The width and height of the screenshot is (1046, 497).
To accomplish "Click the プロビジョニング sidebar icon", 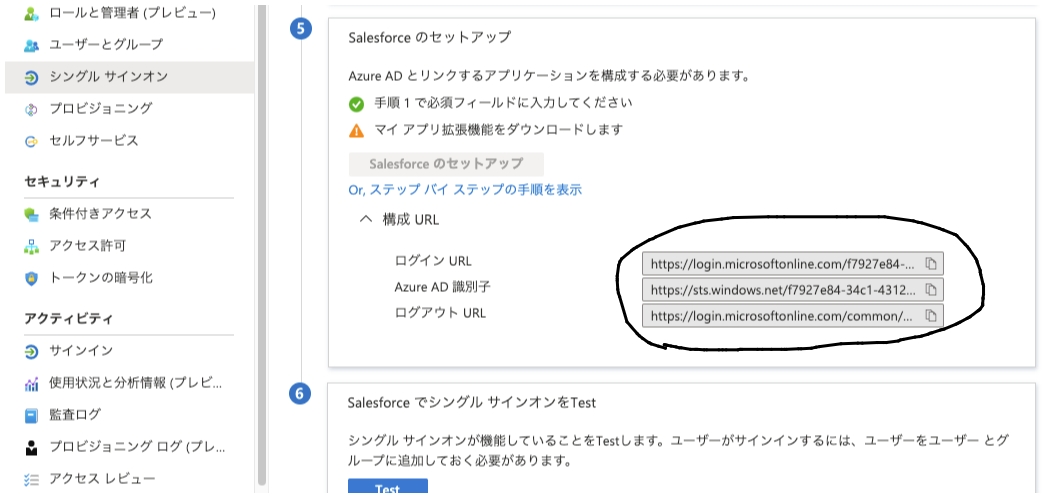I will pyautogui.click(x=31, y=109).
